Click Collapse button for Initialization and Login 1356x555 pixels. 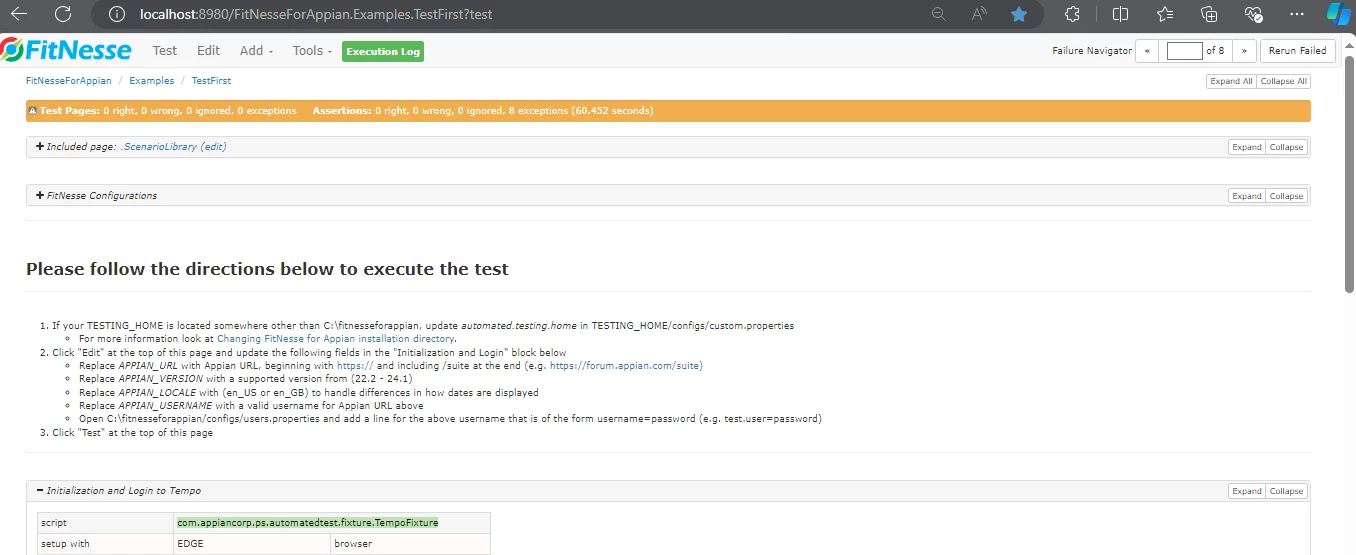click(1286, 491)
